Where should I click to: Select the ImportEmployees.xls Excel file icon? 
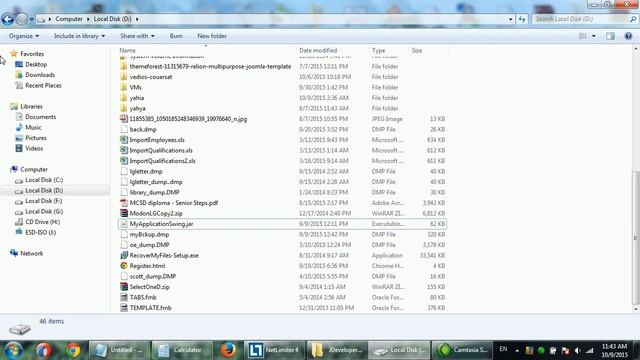click(124, 140)
